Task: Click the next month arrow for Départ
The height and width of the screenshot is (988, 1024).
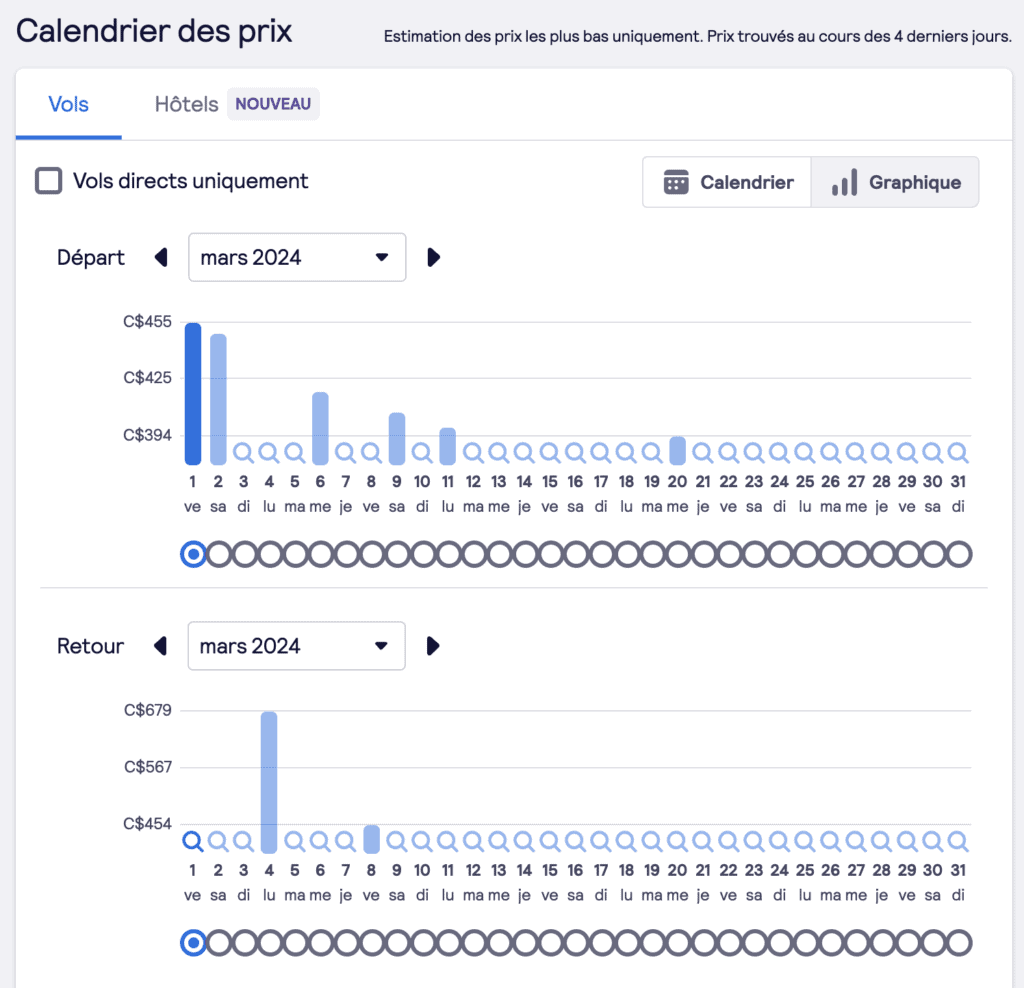Action: coord(433,257)
